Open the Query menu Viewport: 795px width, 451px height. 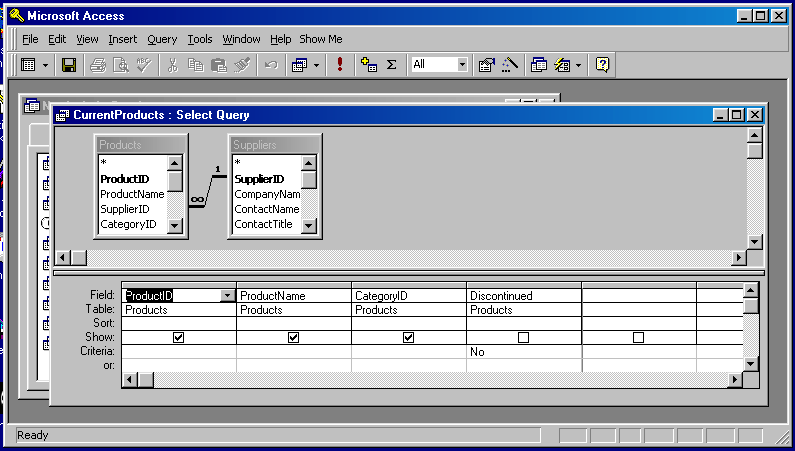(162, 39)
